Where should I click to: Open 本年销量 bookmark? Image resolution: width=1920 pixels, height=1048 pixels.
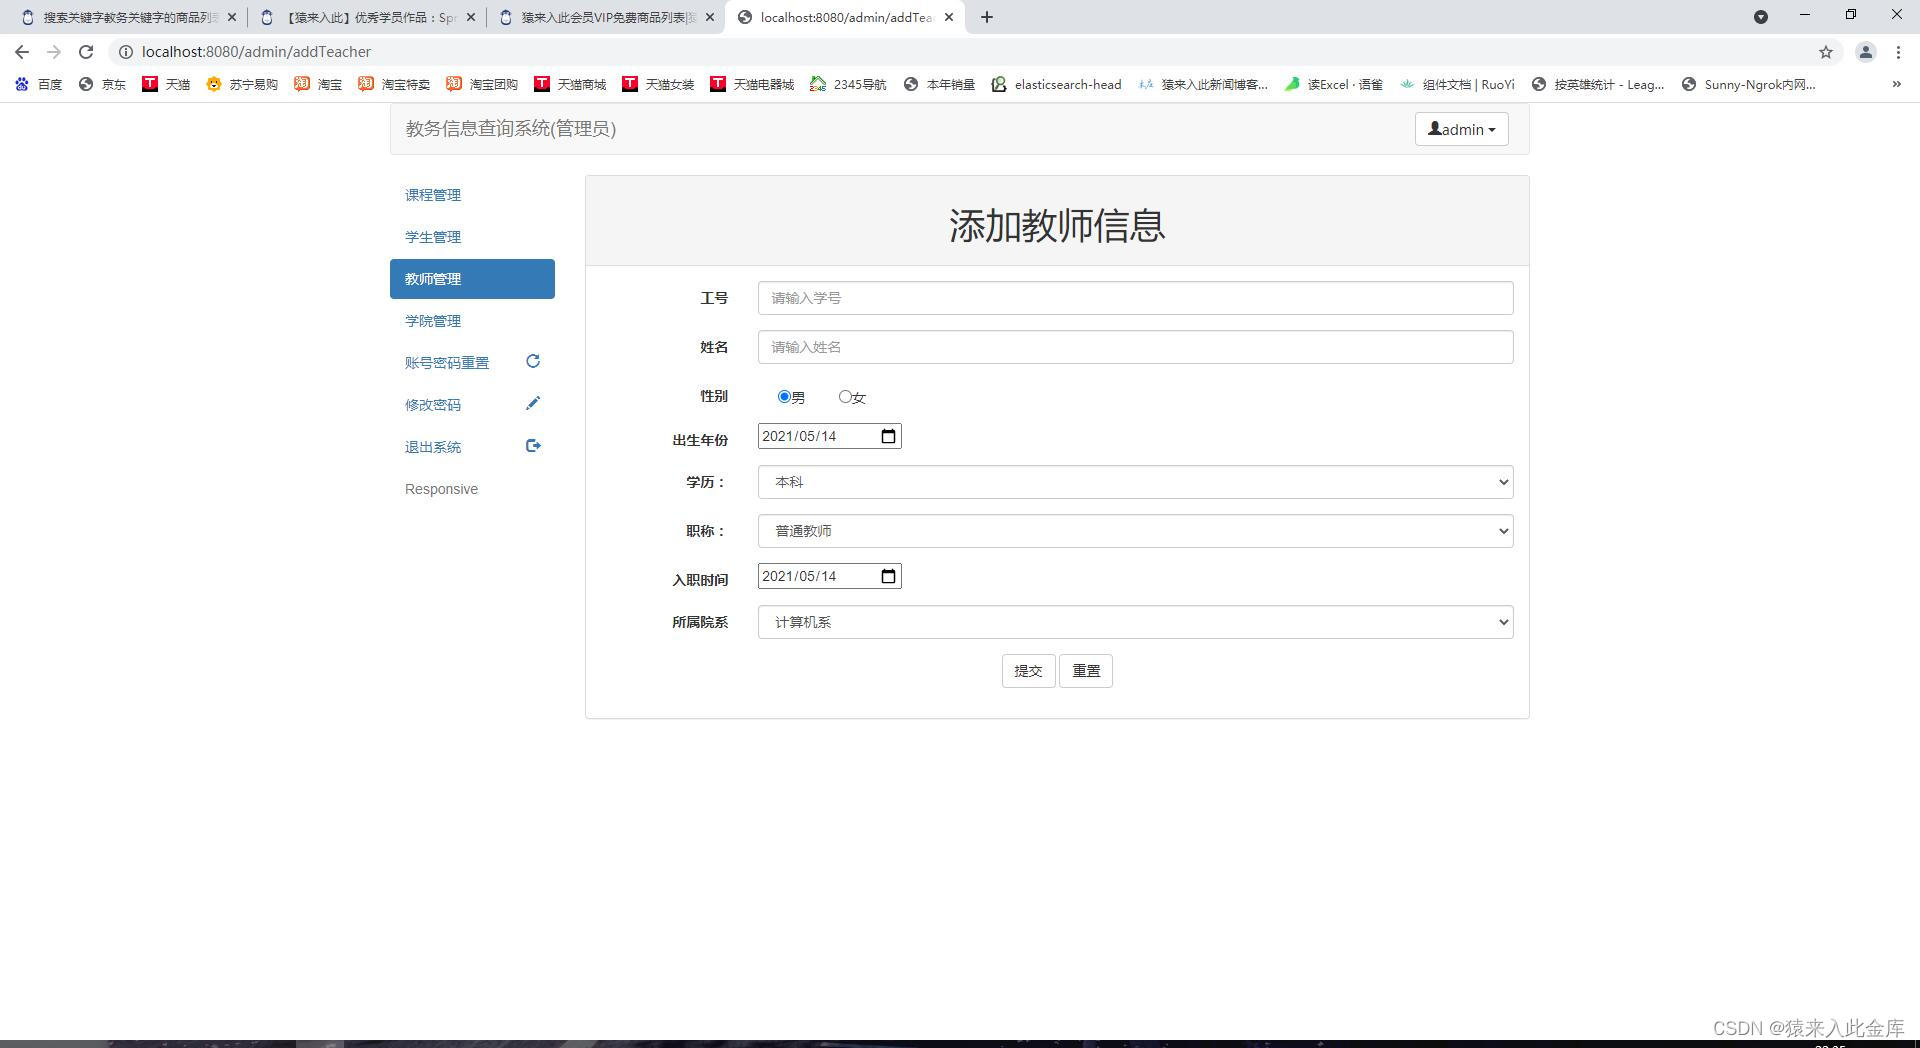(939, 84)
